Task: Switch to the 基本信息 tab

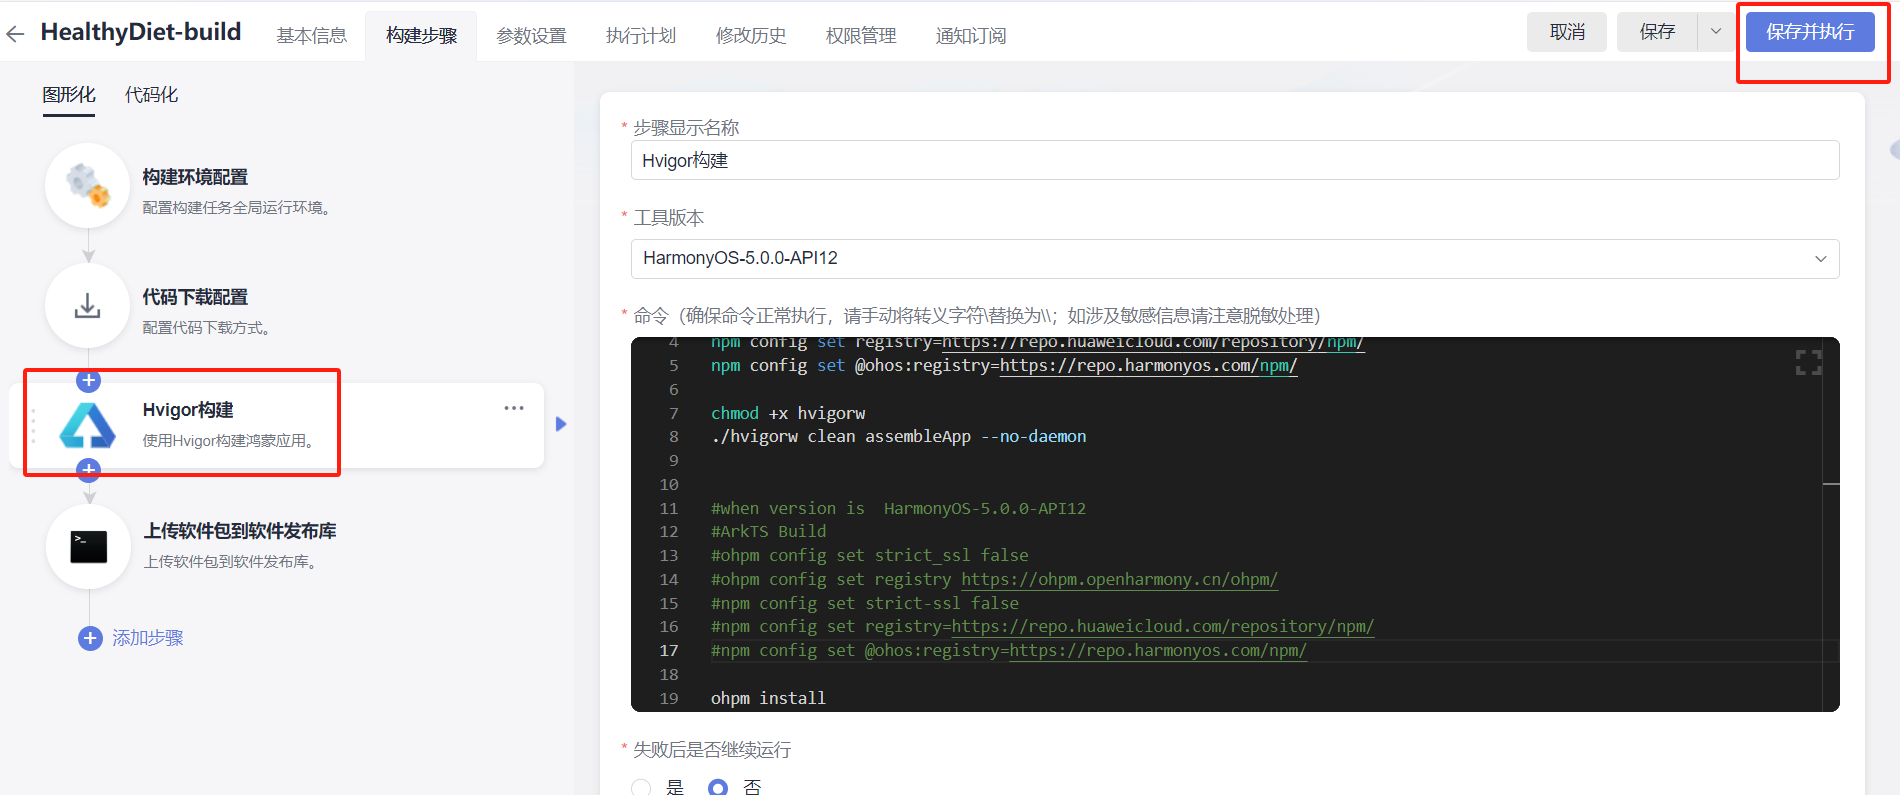Action: pyautogui.click(x=312, y=36)
